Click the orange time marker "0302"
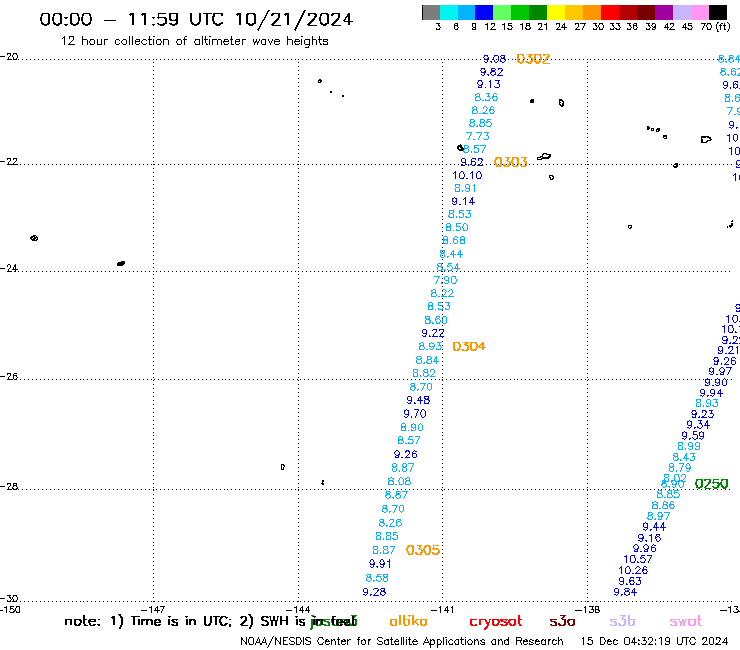This screenshot has height=650, width=740. 533,59
